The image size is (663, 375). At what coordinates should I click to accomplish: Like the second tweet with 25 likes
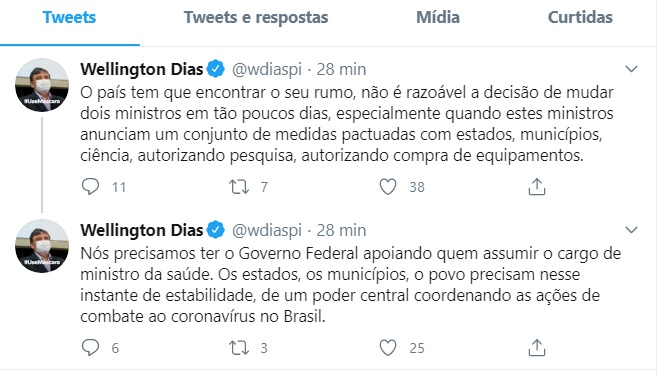tap(388, 348)
